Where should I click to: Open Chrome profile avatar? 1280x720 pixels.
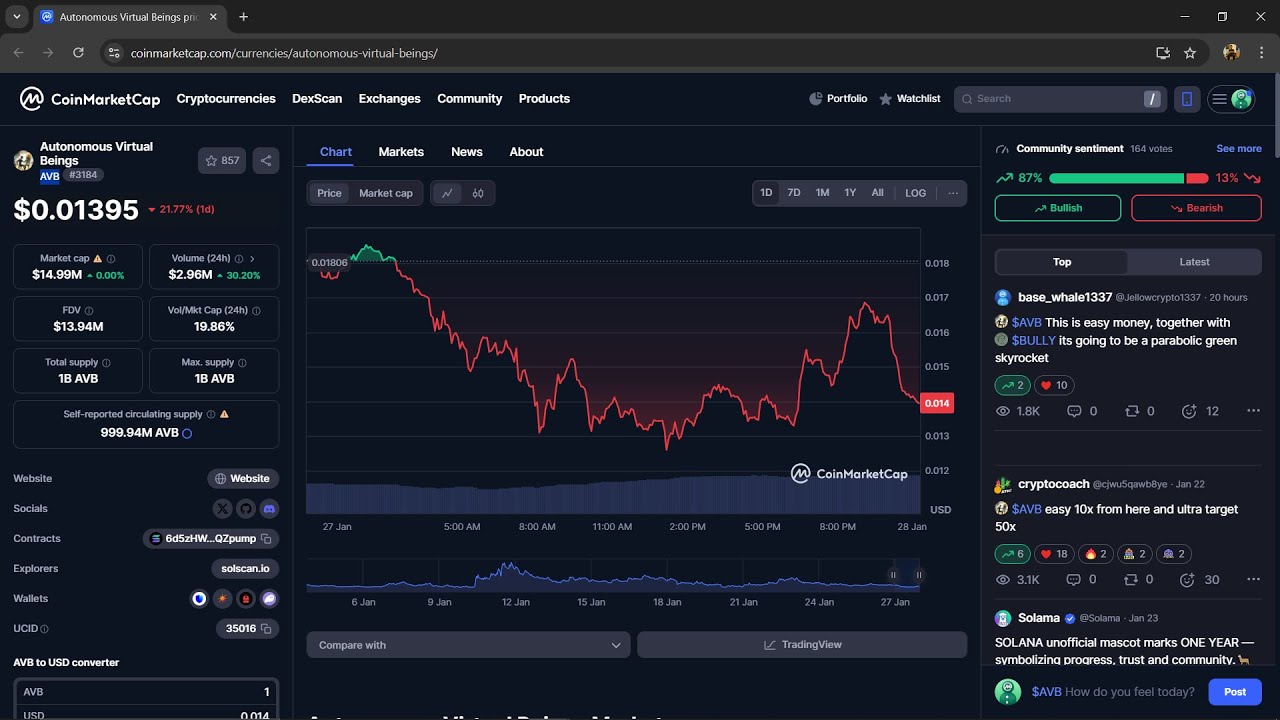click(x=1231, y=53)
